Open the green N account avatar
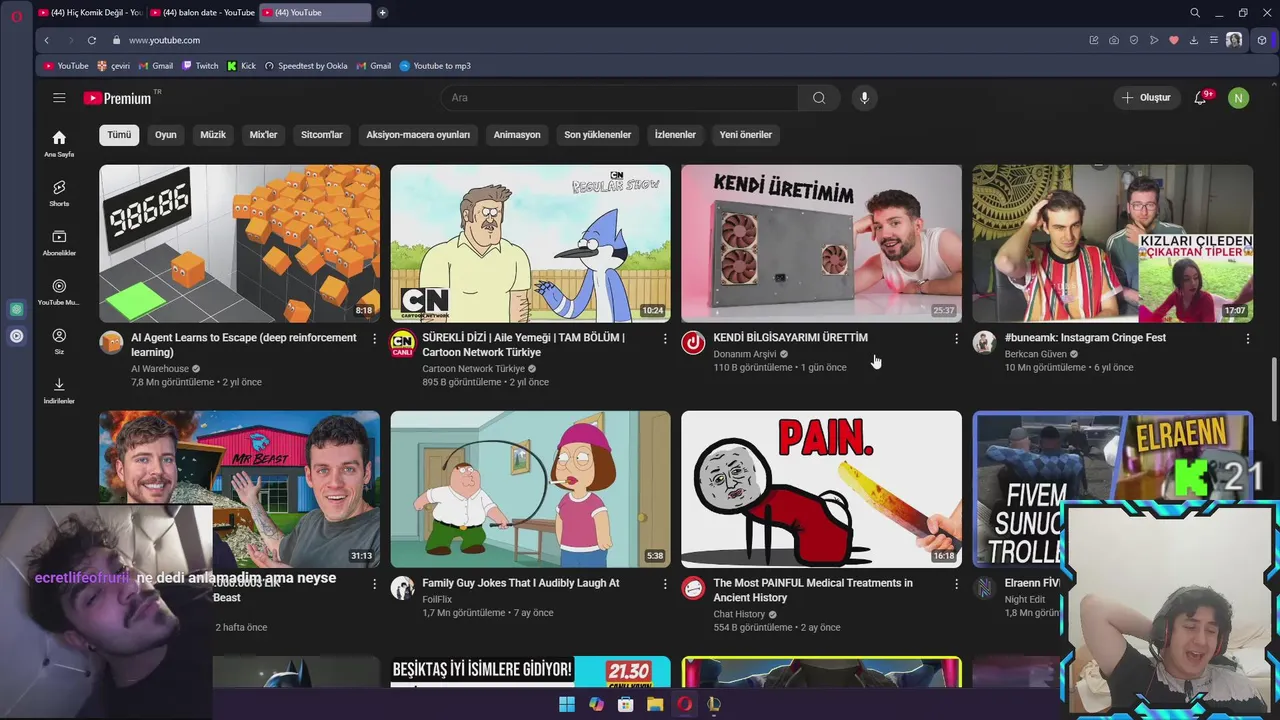 coord(1238,98)
